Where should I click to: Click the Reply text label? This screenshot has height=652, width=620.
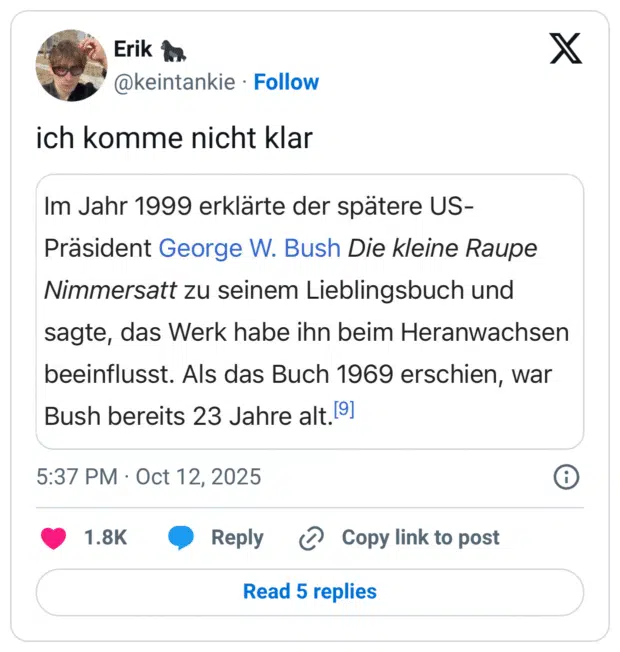coord(237,537)
